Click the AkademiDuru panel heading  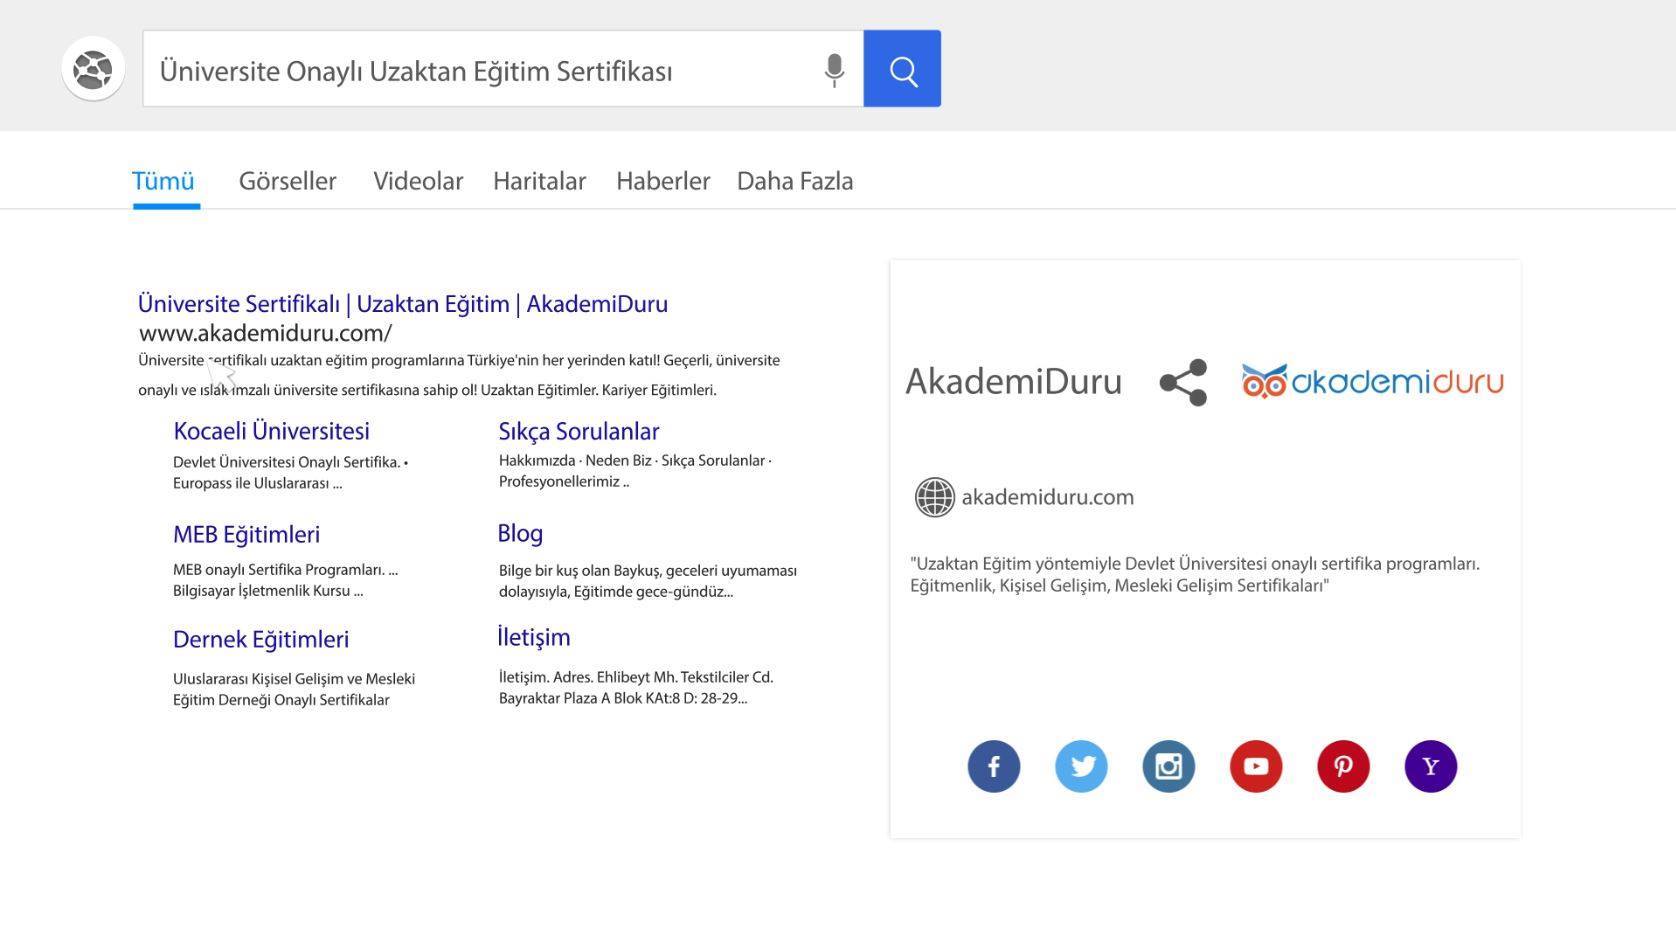pos(1014,381)
